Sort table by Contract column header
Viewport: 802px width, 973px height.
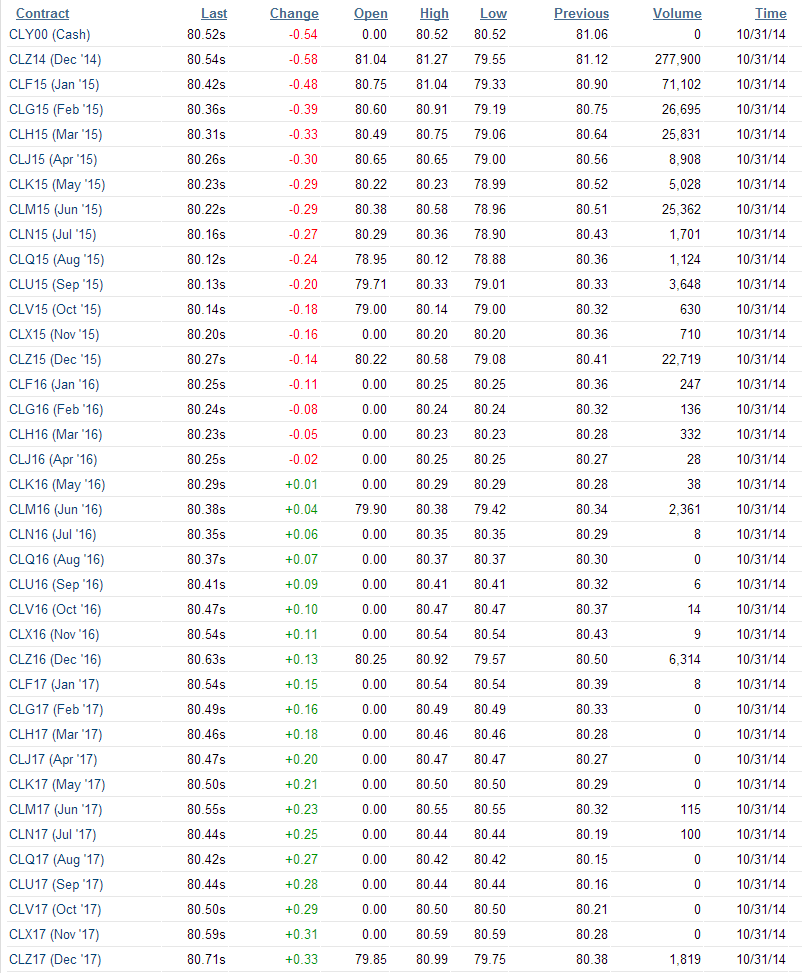(42, 13)
